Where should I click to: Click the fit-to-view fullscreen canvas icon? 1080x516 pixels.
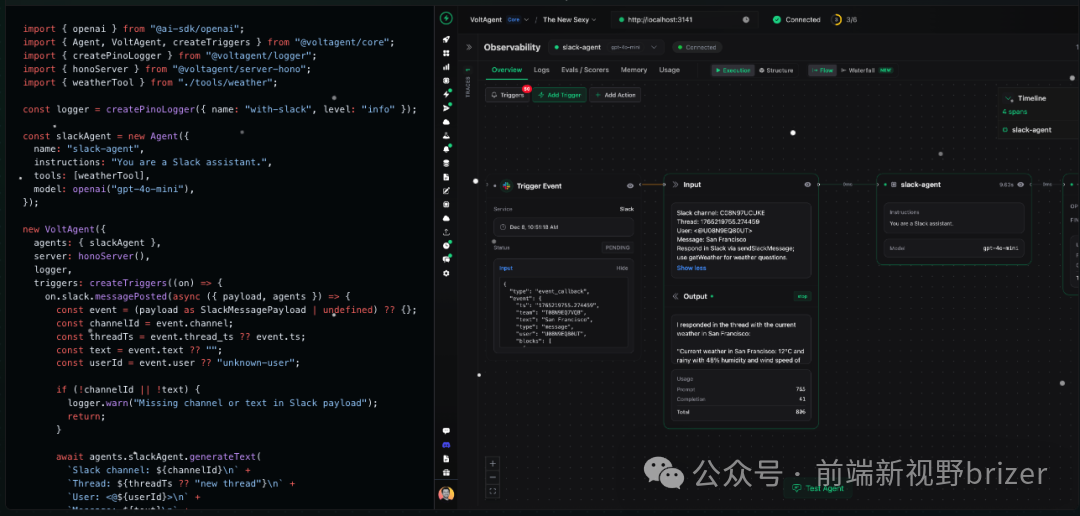click(492, 491)
